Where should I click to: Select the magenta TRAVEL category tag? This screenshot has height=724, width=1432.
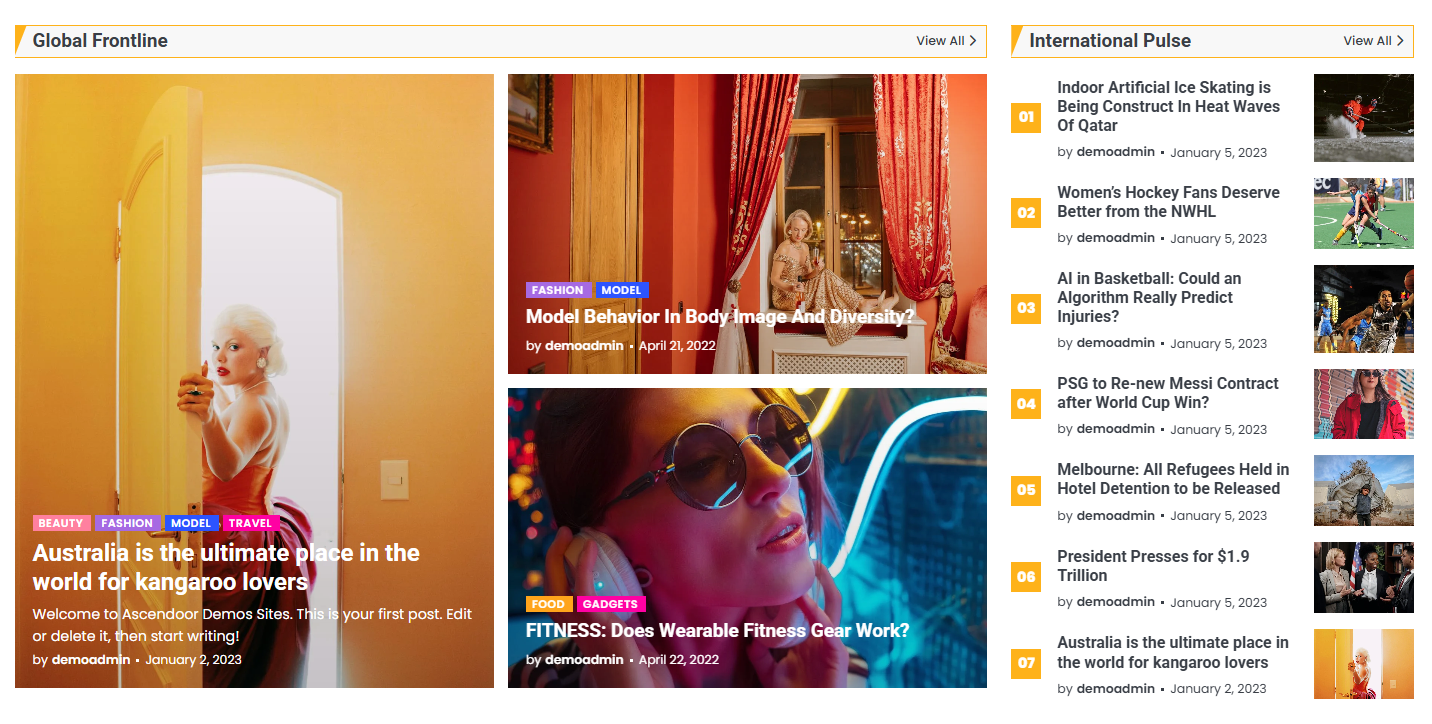250,523
